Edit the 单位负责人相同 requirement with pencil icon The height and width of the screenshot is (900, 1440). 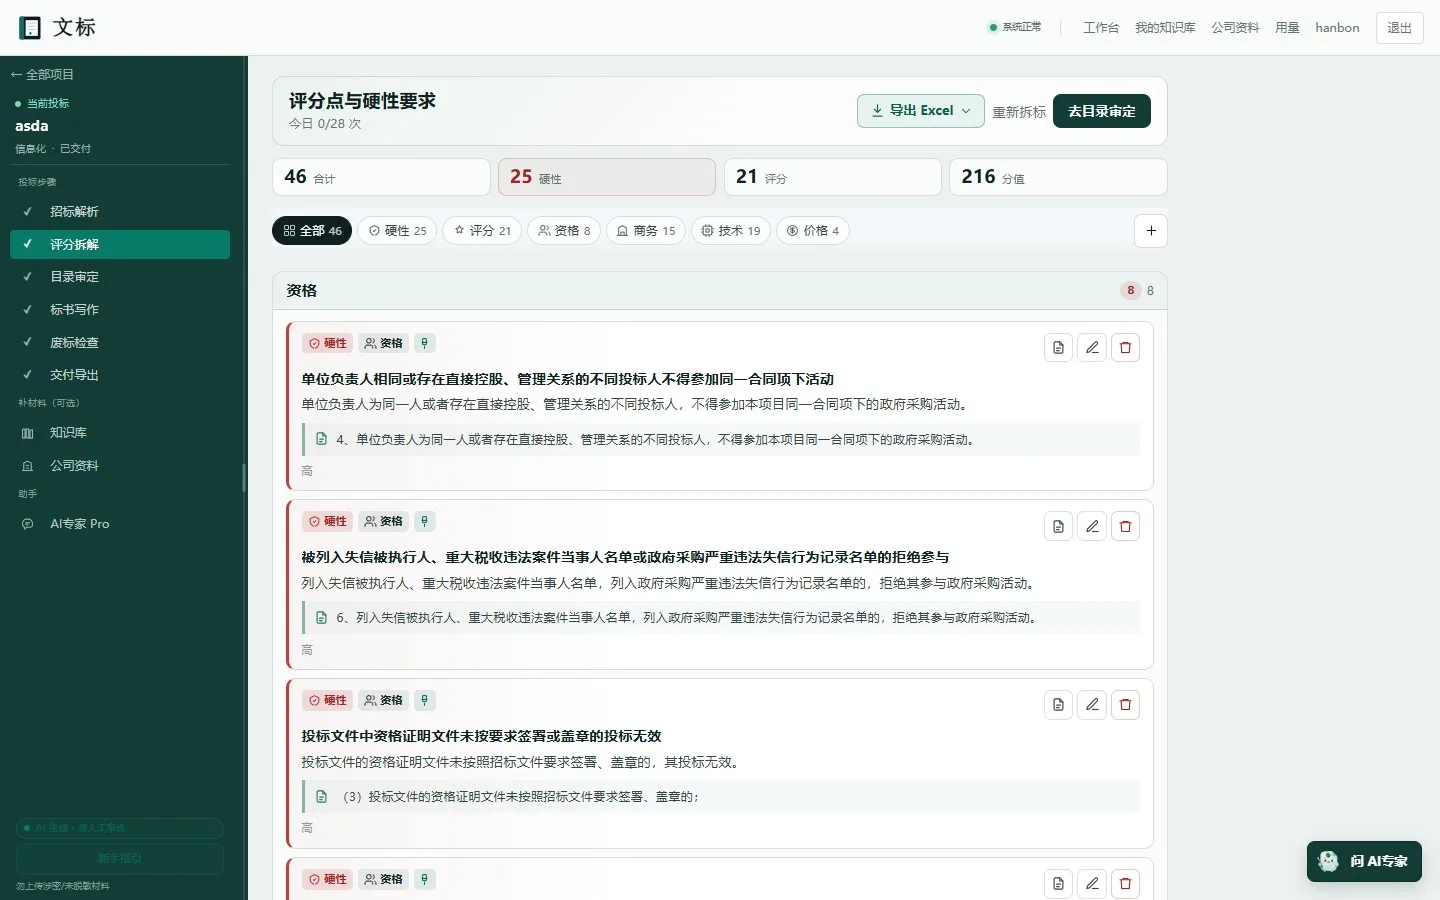click(1092, 348)
